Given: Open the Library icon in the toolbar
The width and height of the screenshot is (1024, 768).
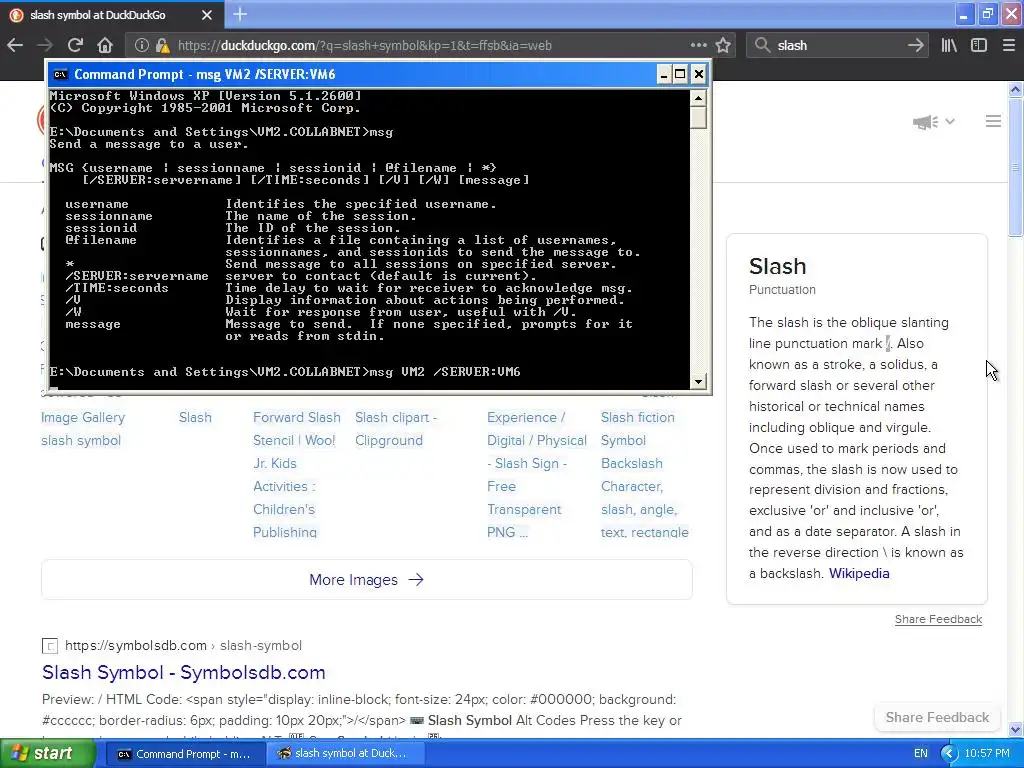Looking at the screenshot, I should click(949, 45).
